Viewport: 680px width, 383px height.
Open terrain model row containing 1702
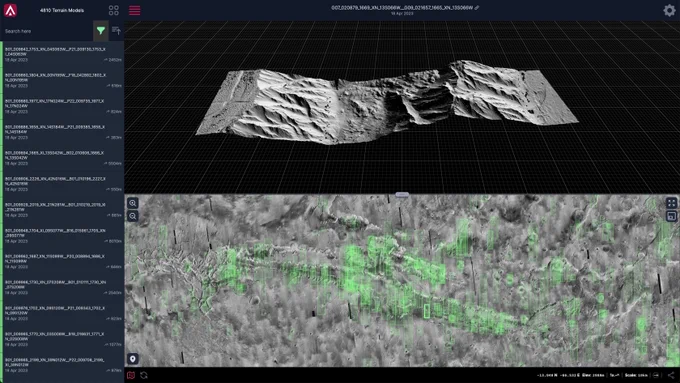pyautogui.click(x=63, y=313)
